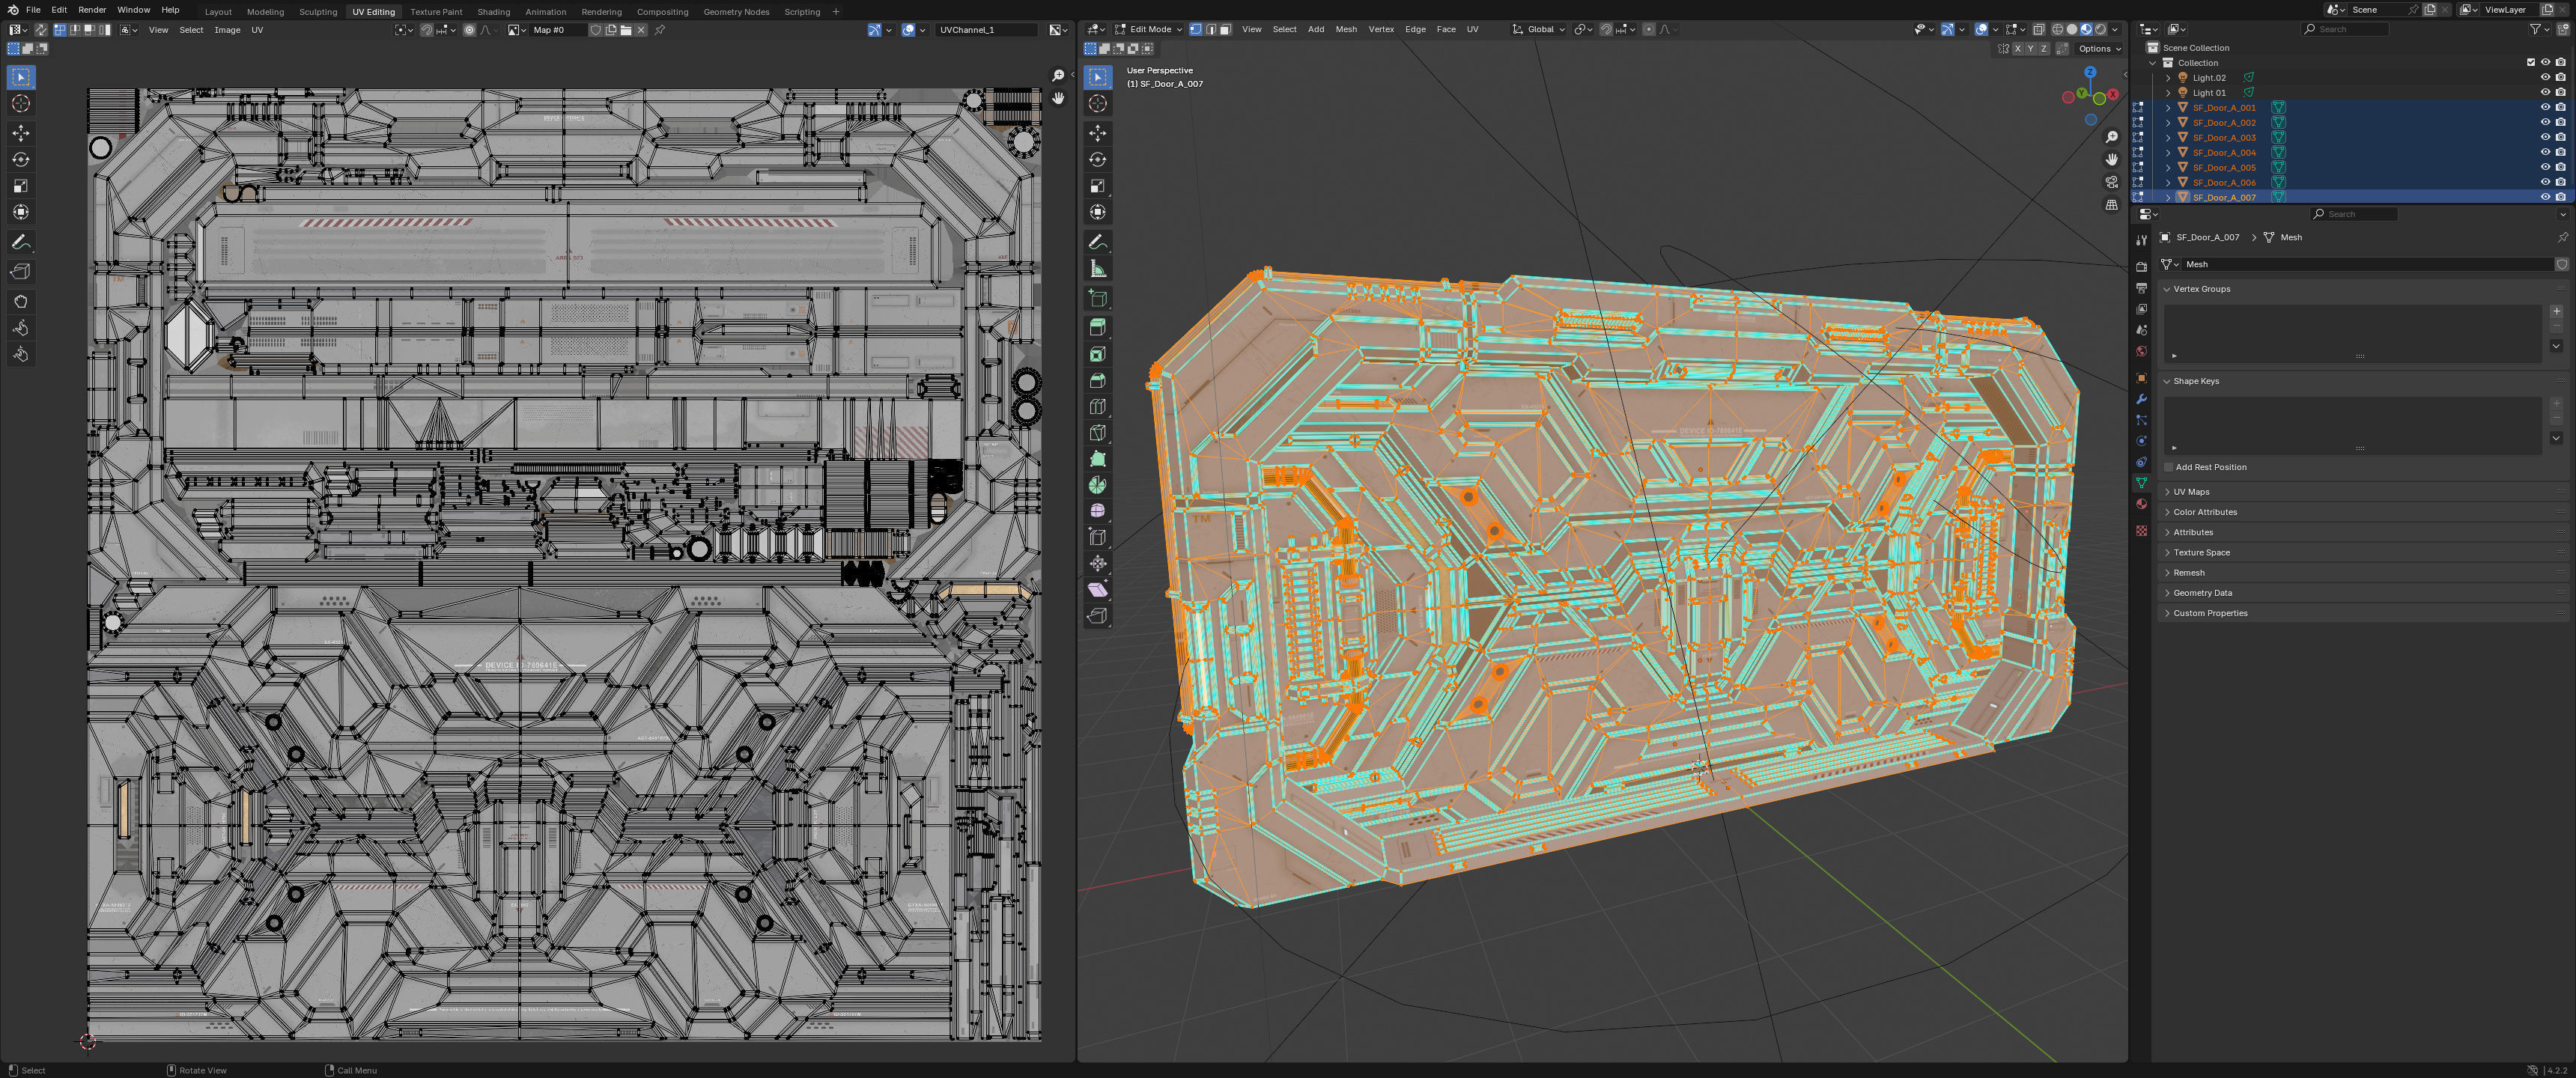Select the Poly Build tool
The height and width of the screenshot is (1078, 2576).
point(1098,459)
